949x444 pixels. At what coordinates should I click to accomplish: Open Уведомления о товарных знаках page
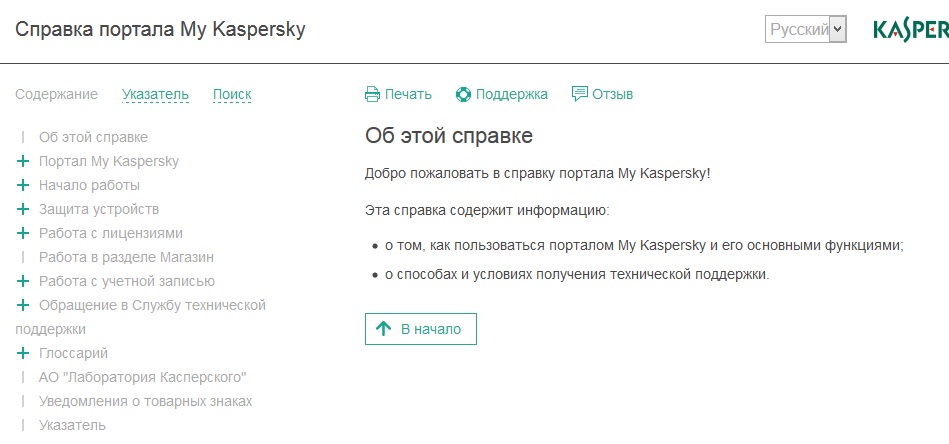coord(145,401)
